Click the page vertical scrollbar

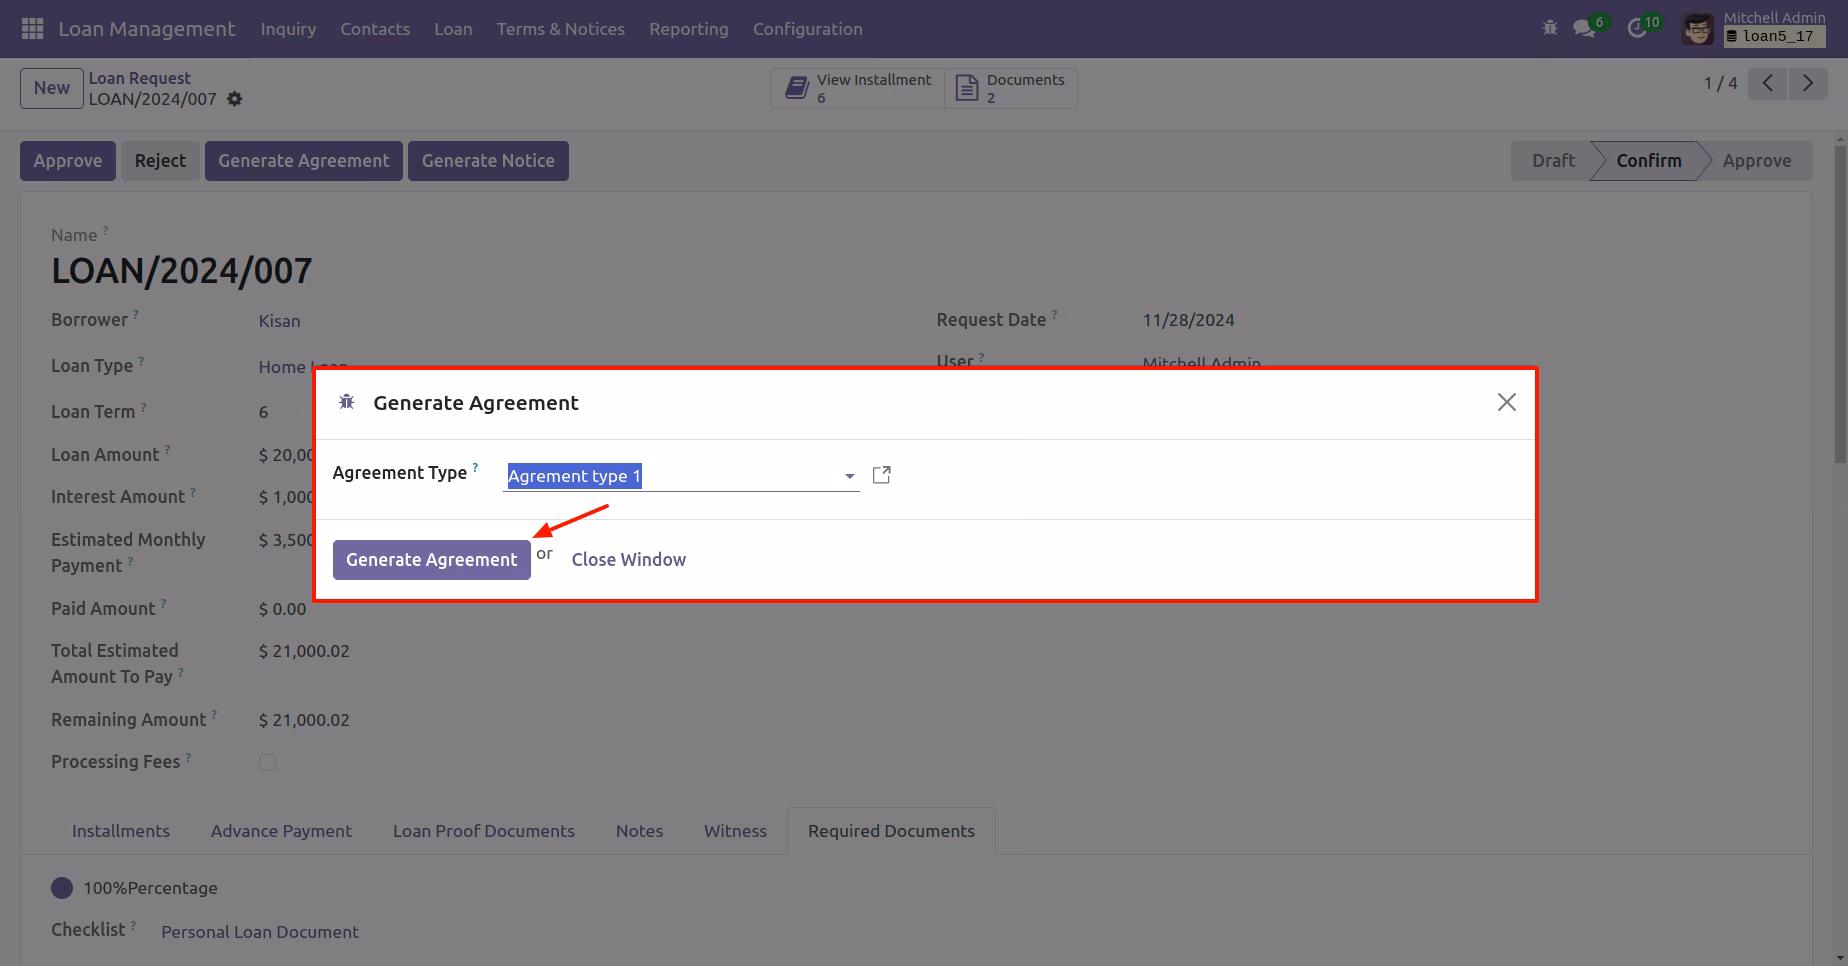pyautogui.click(x=1840, y=304)
